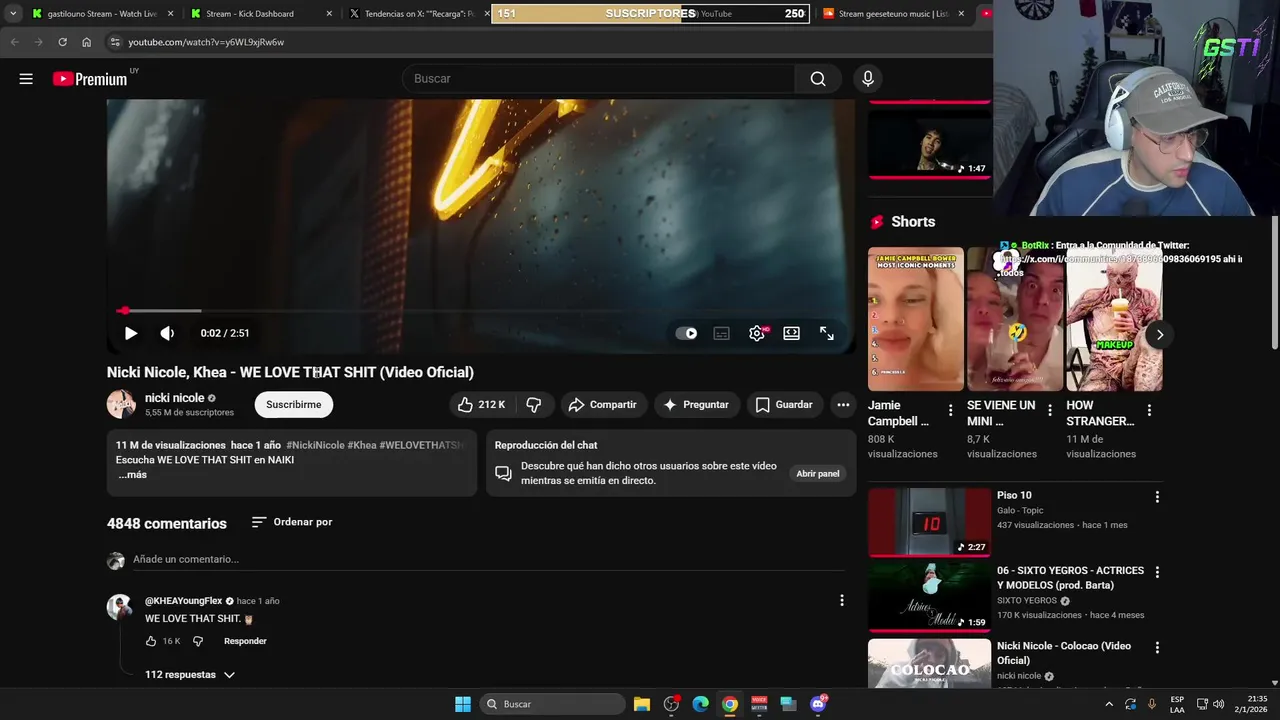Save video with Guardar button
This screenshot has height=720, width=1280.
coord(785,404)
